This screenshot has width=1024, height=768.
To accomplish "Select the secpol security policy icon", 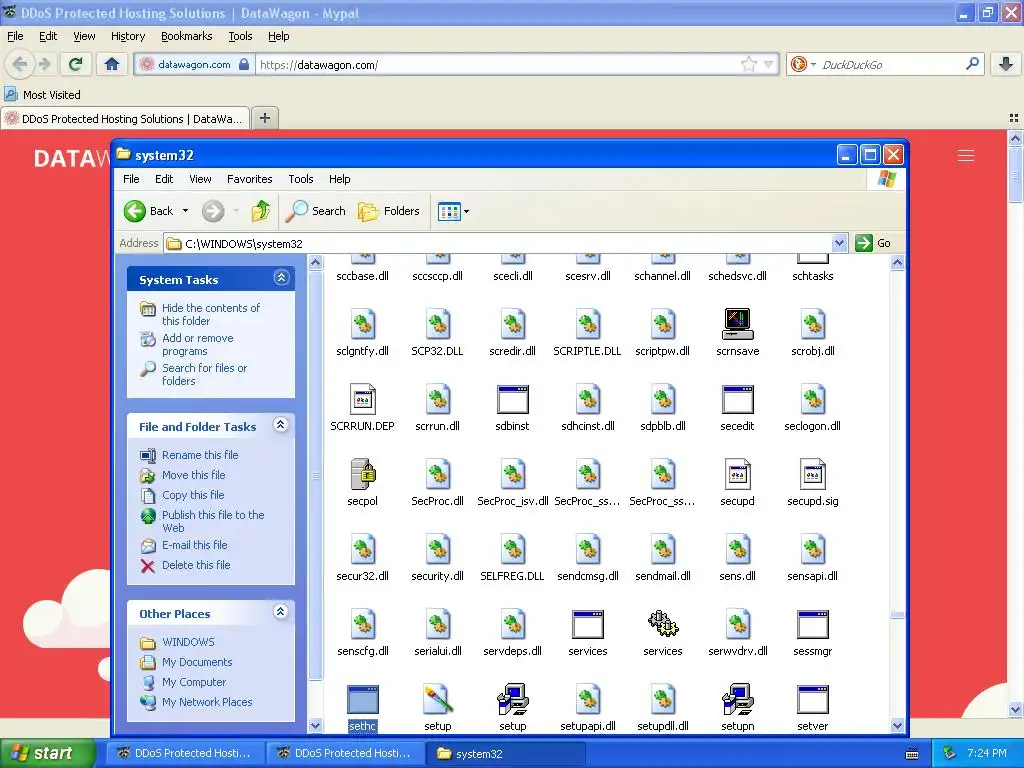I will 362,474.
